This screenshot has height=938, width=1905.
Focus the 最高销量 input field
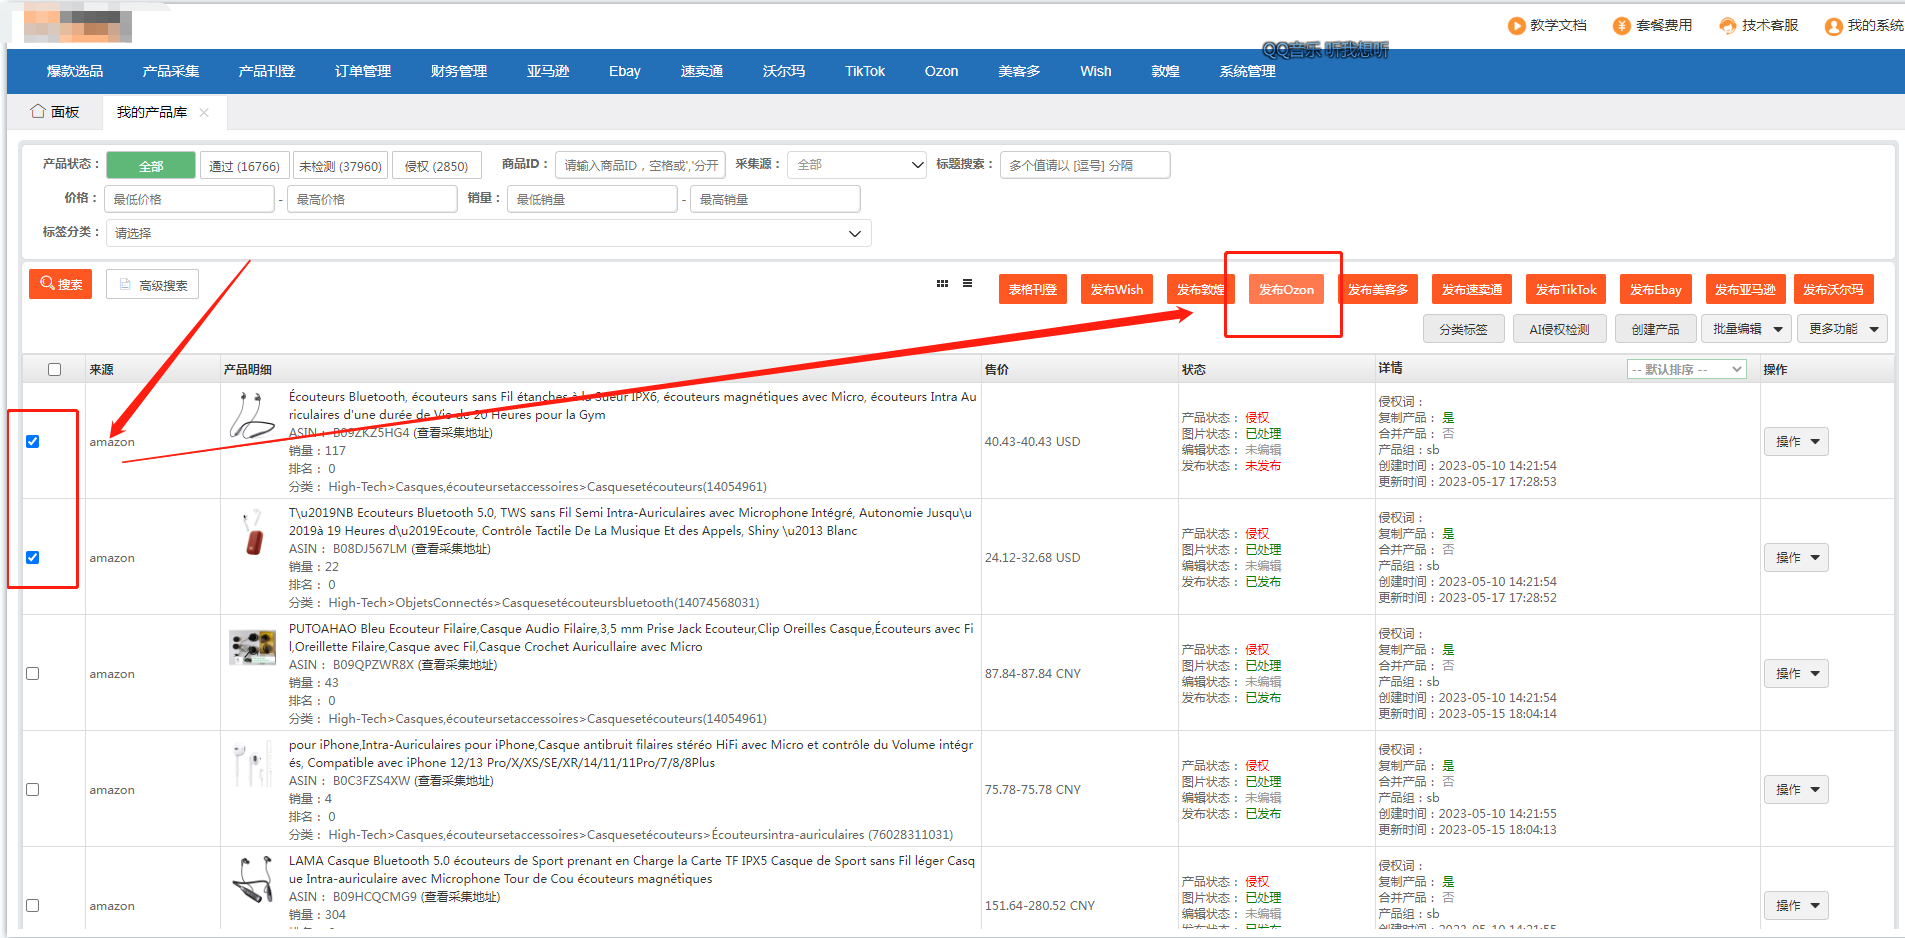point(775,199)
